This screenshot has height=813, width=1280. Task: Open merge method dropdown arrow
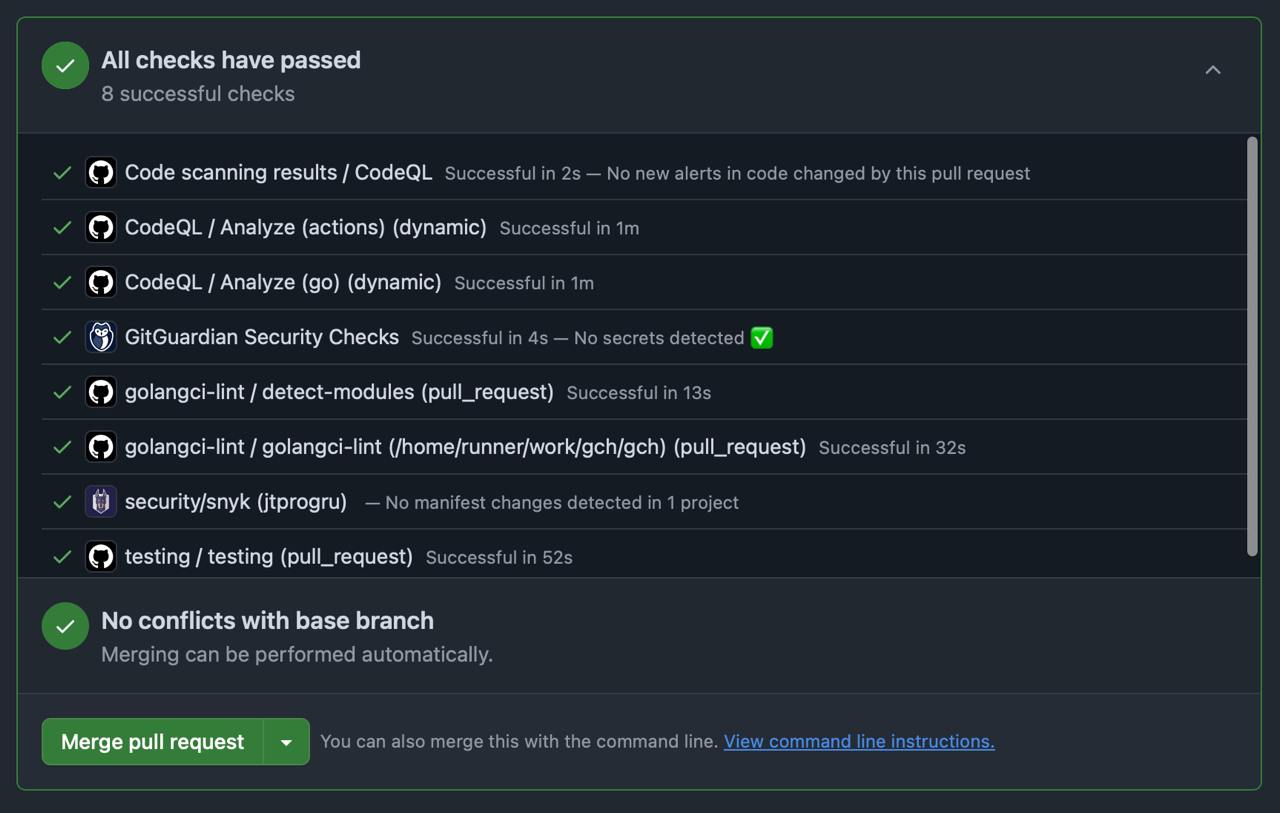pos(286,742)
